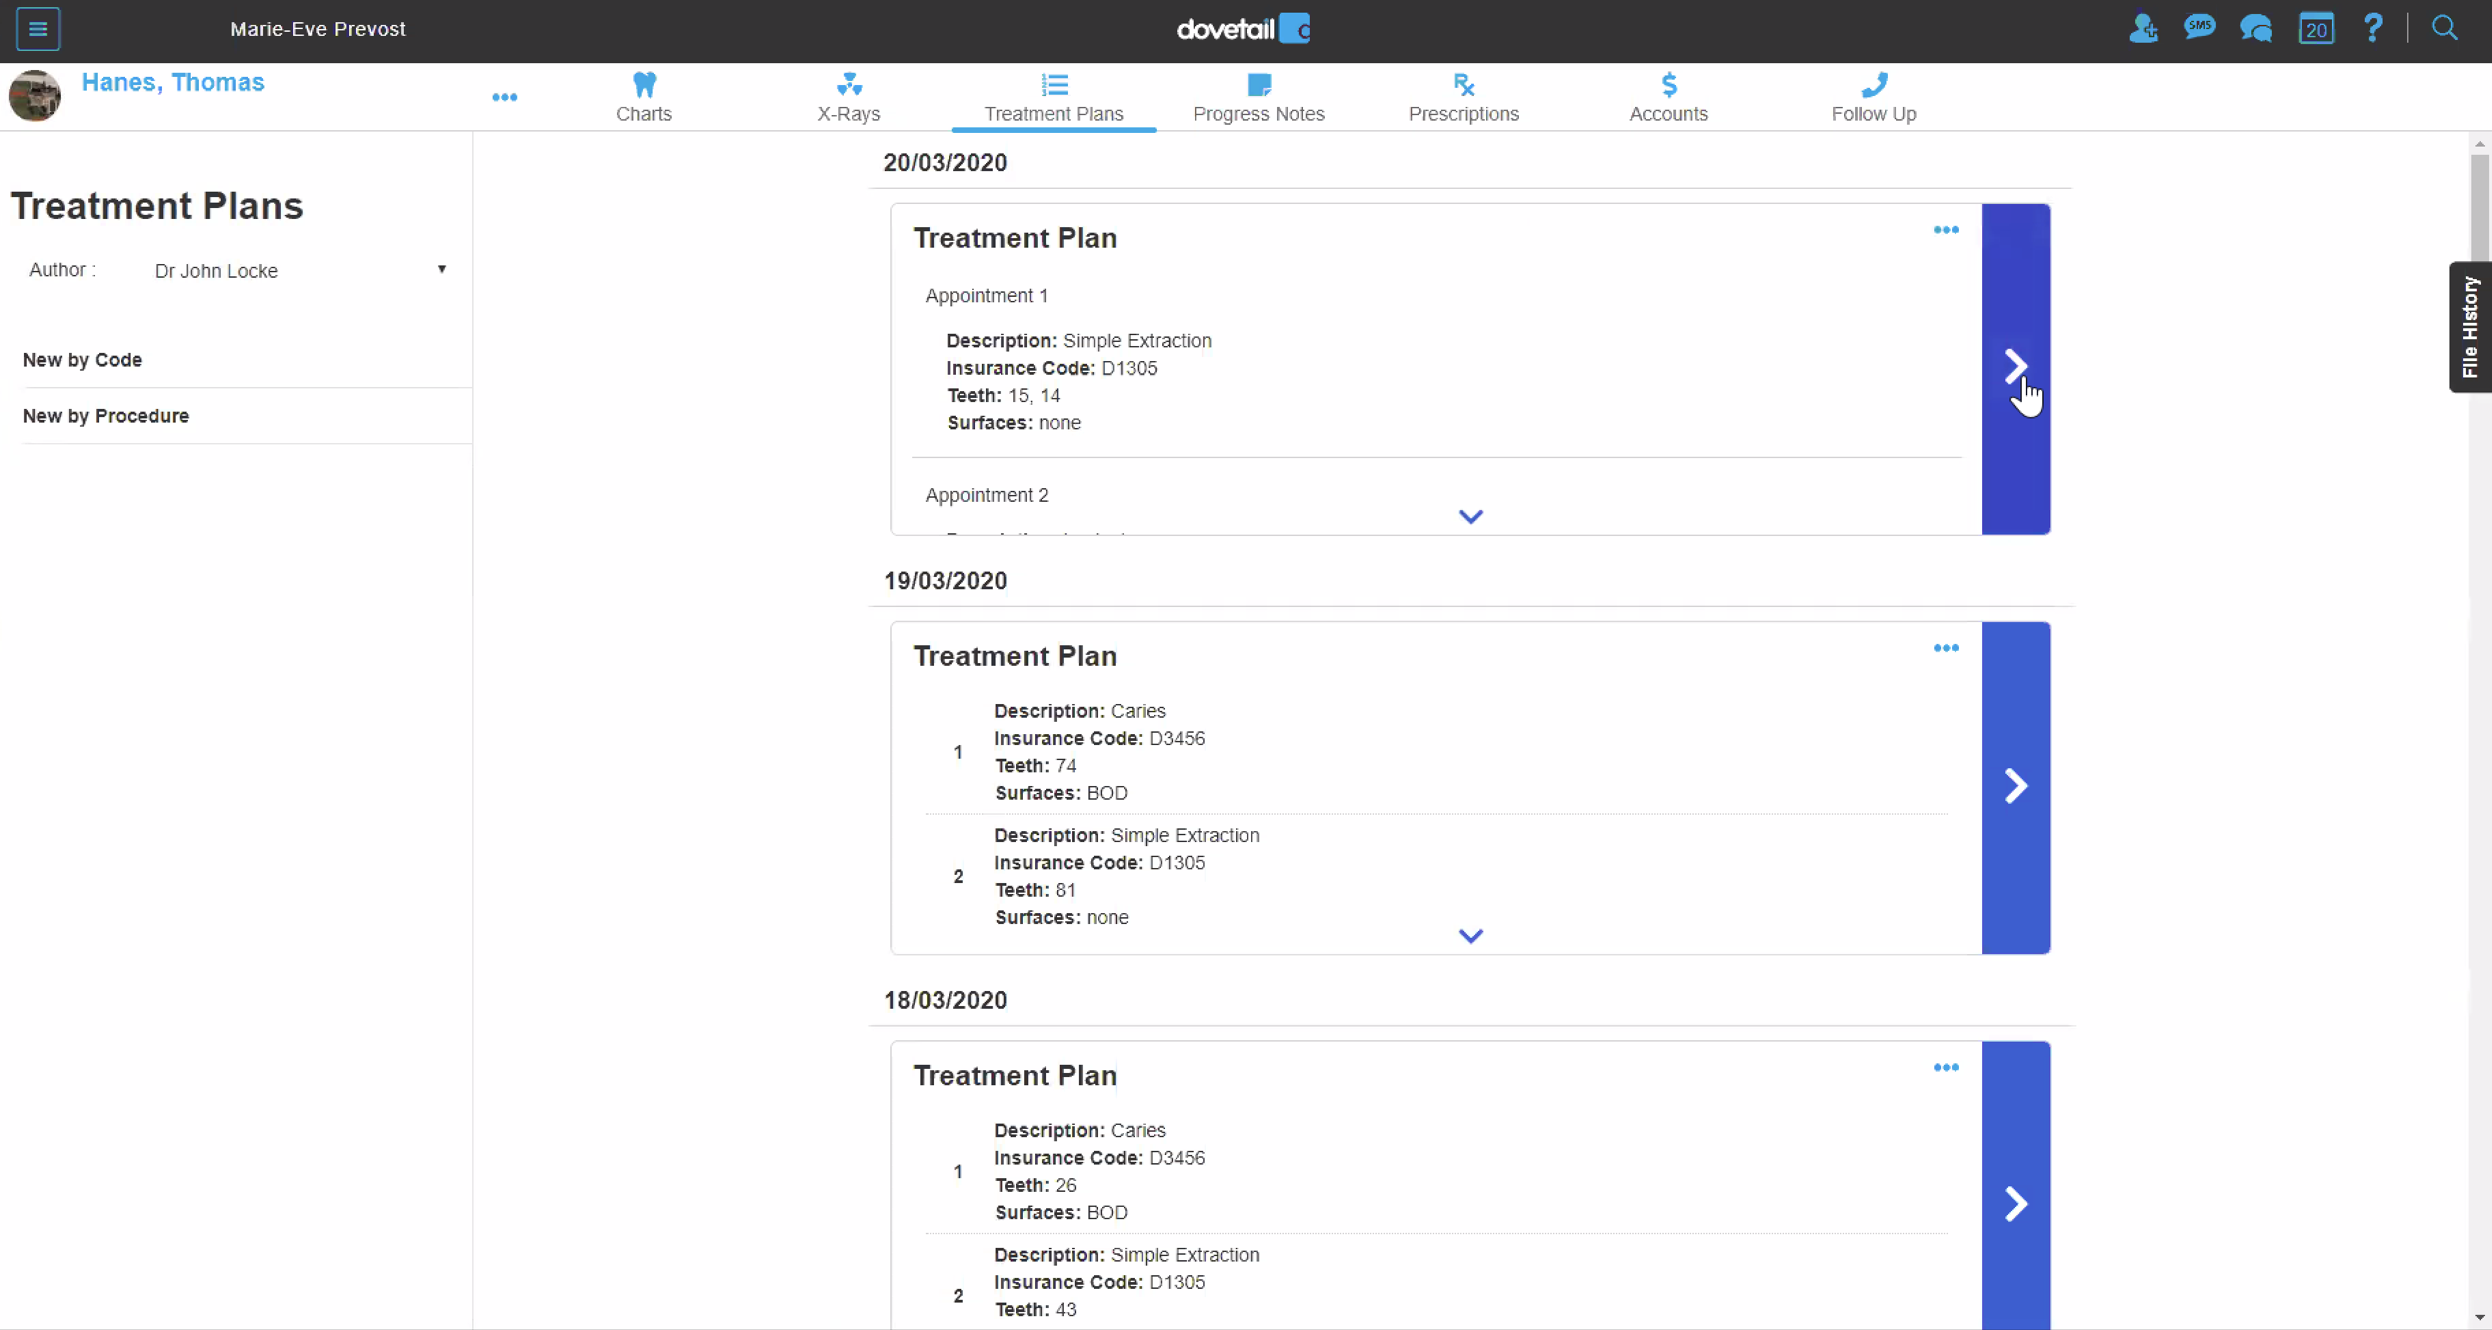
Task: Open the hamburger menu icon
Action: pyautogui.click(x=38, y=29)
